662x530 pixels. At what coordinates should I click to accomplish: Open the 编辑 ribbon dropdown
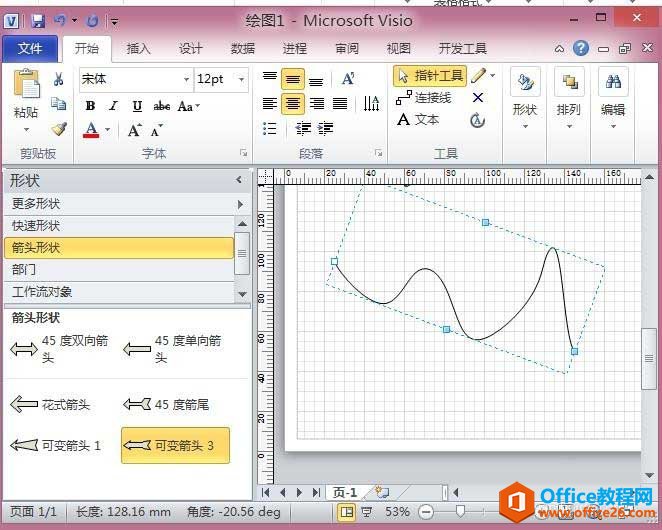tap(613, 99)
